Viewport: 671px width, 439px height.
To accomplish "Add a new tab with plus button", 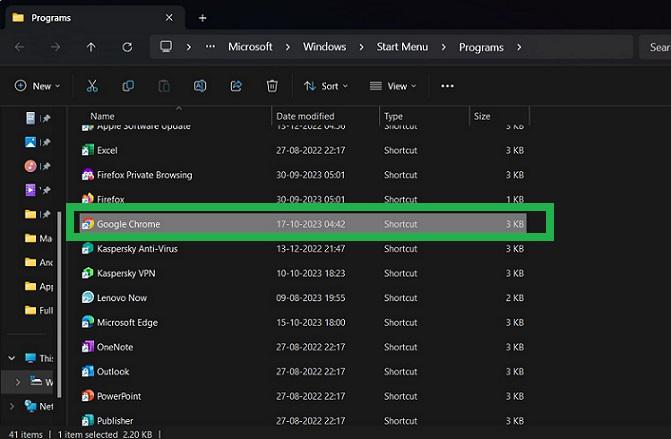I will (202, 18).
